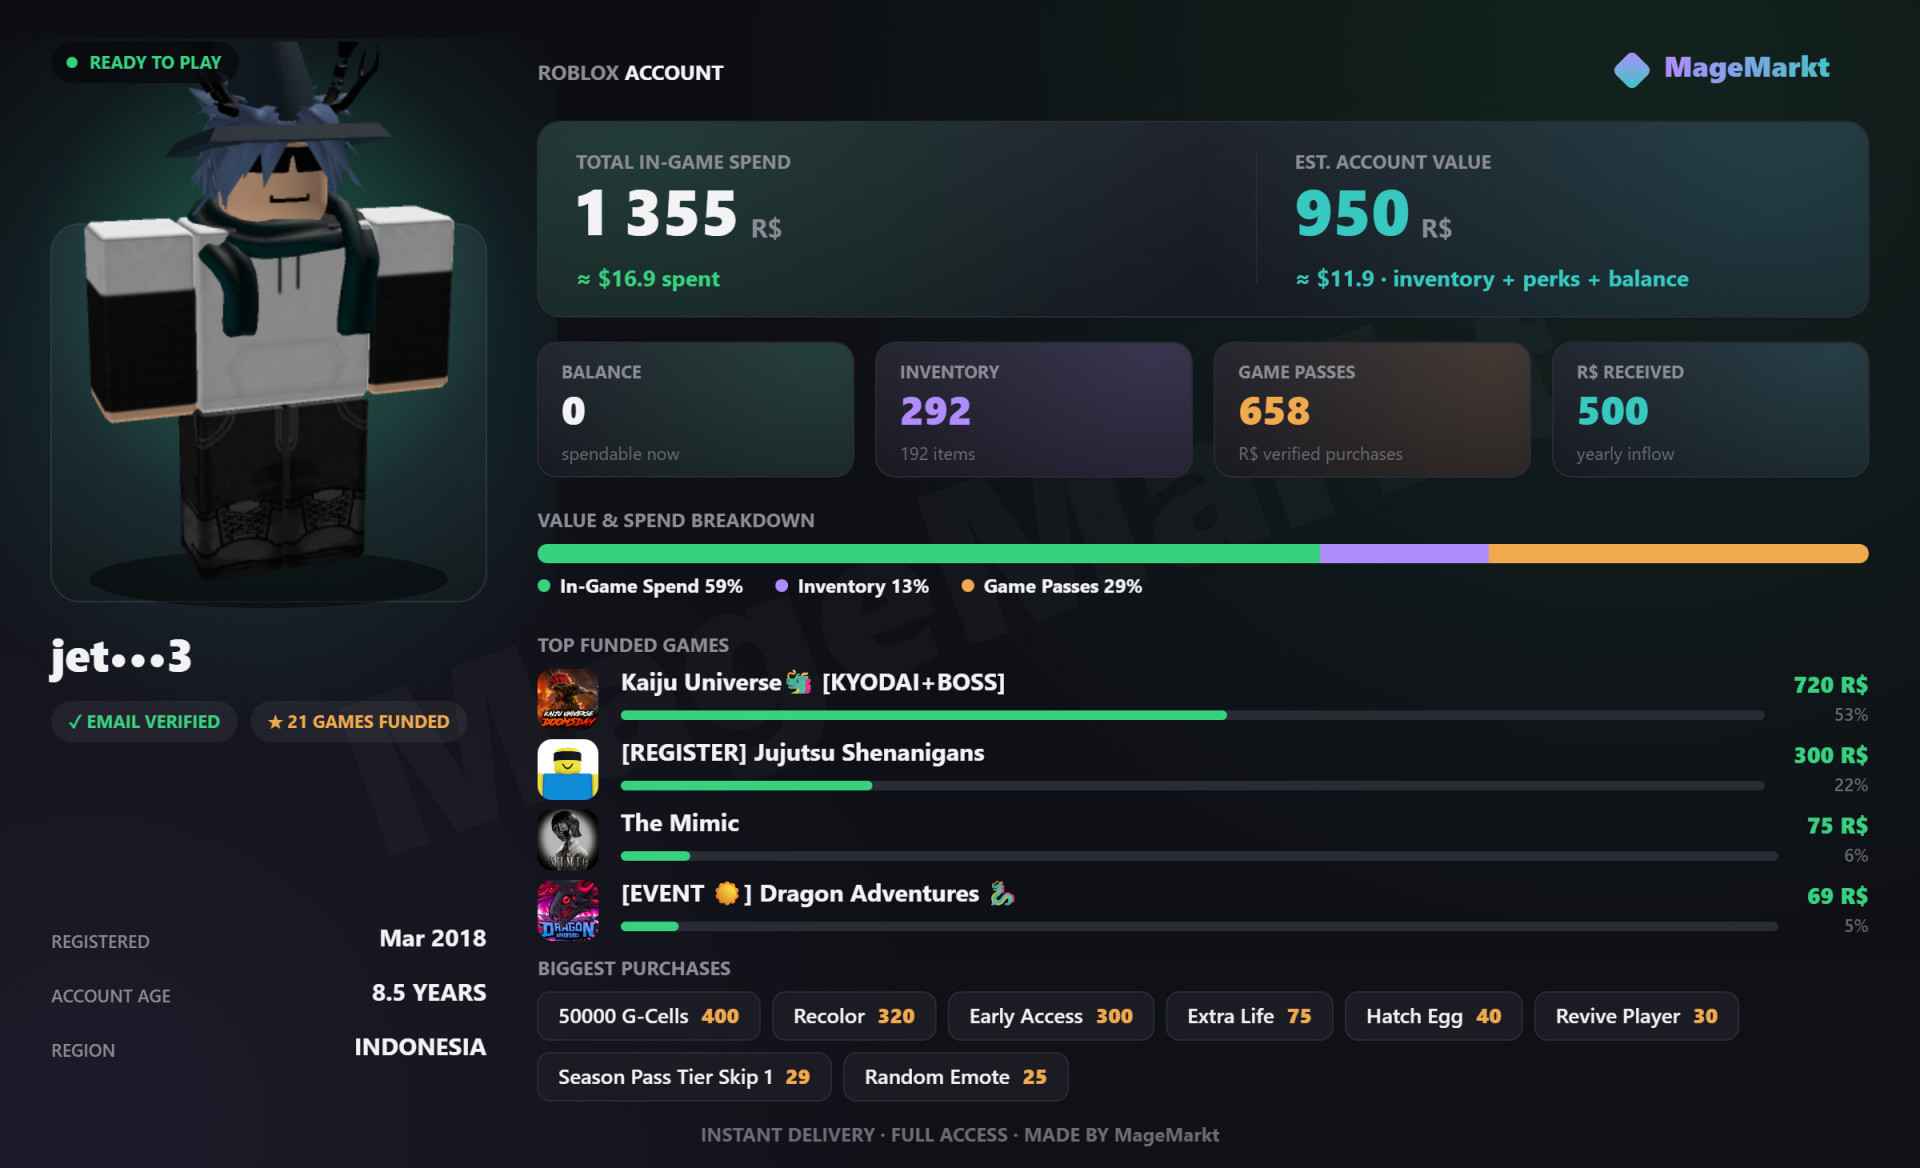1920x1168 pixels.
Task: Click the purple segment of the breakdown bar
Action: [x=1404, y=554]
